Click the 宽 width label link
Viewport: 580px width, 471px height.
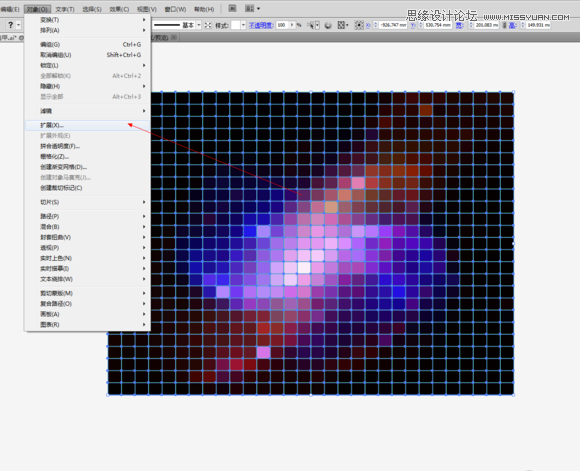tap(459, 25)
